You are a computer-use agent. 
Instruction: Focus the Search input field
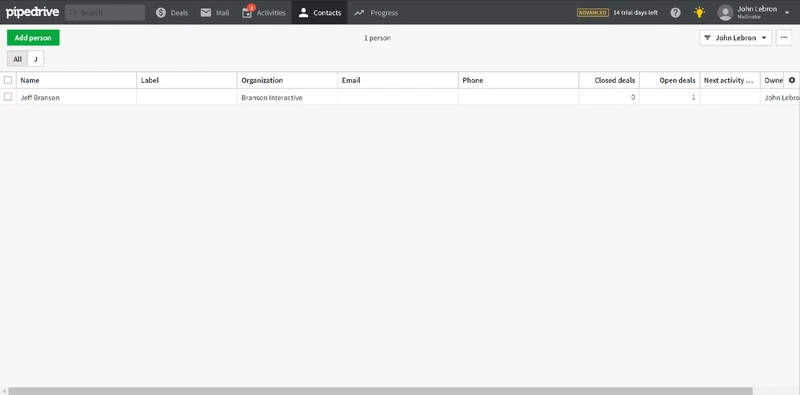105,13
